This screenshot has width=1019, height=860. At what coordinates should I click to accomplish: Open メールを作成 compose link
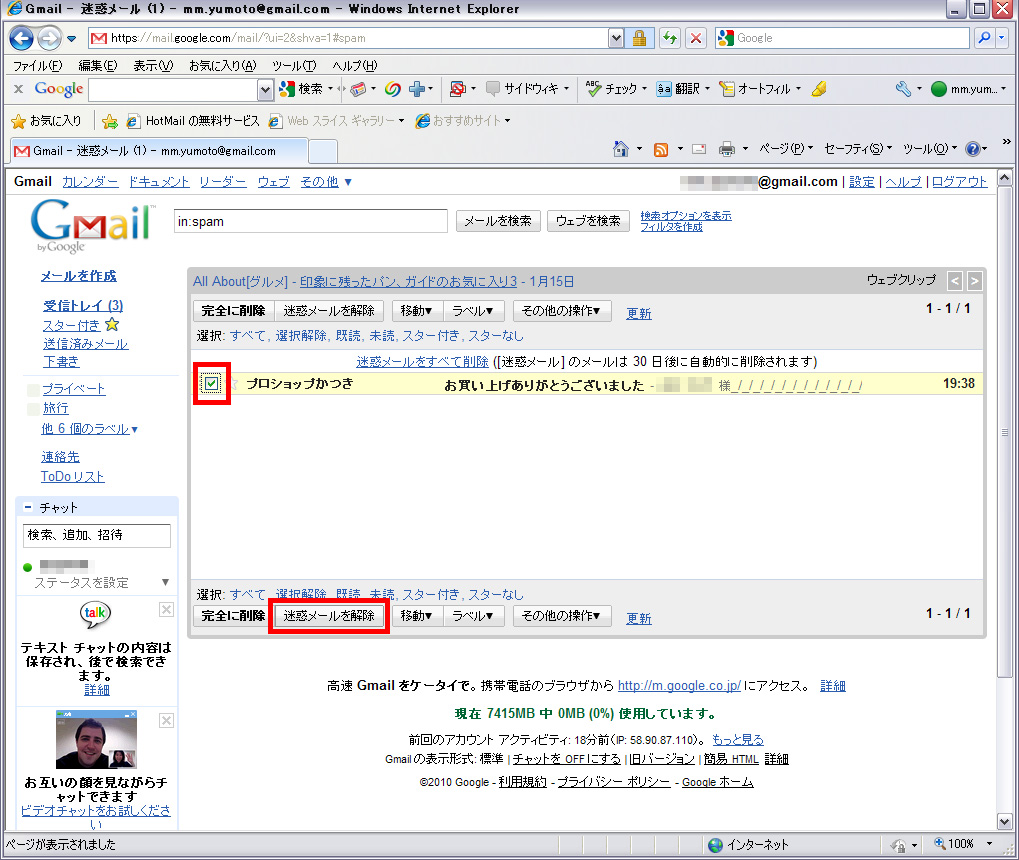coord(79,276)
